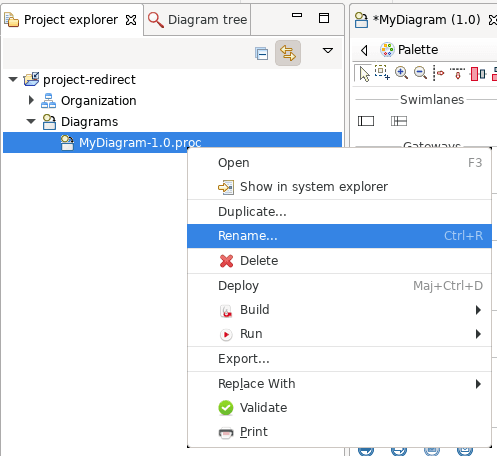
Task: Click the Palette header icon
Action: (x=387, y=50)
